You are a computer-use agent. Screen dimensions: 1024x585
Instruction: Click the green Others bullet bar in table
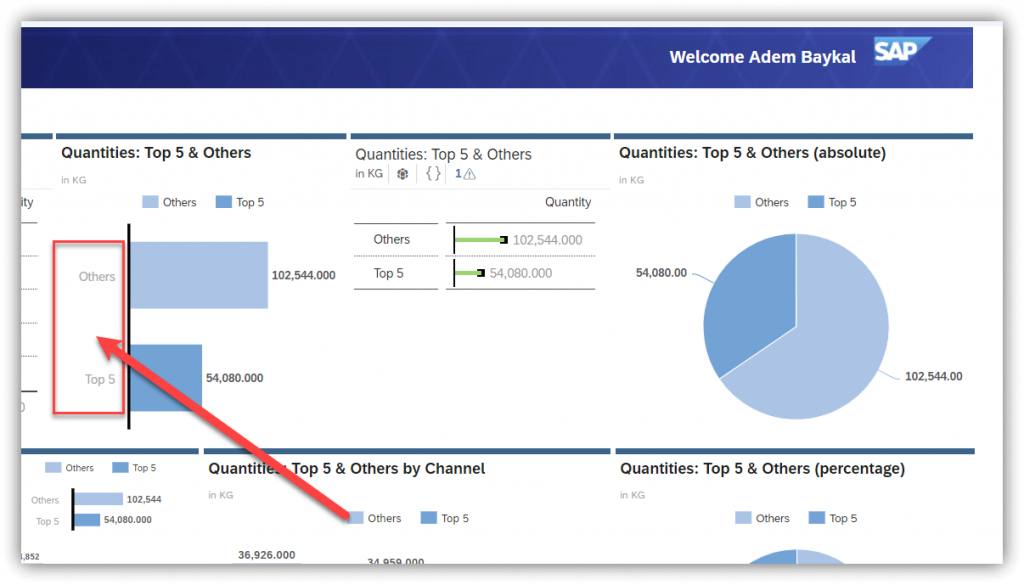481,240
